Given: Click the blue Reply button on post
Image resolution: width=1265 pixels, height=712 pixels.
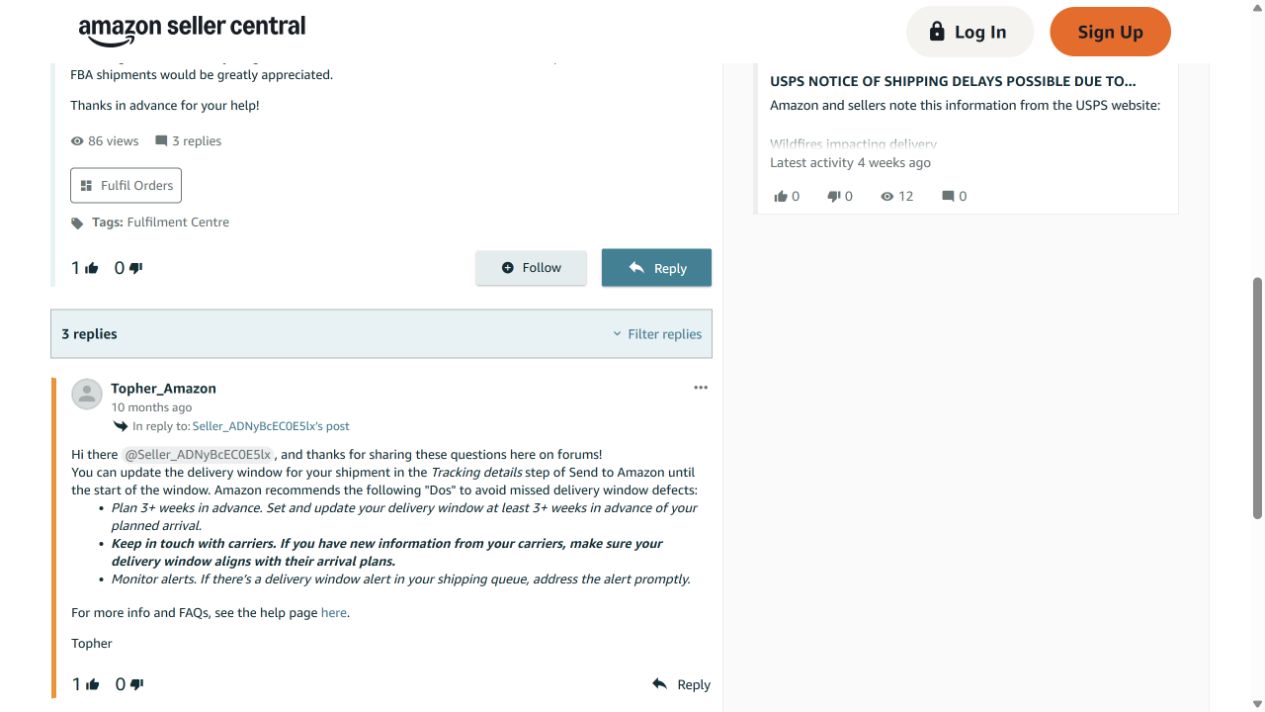Looking at the screenshot, I should tap(656, 268).
